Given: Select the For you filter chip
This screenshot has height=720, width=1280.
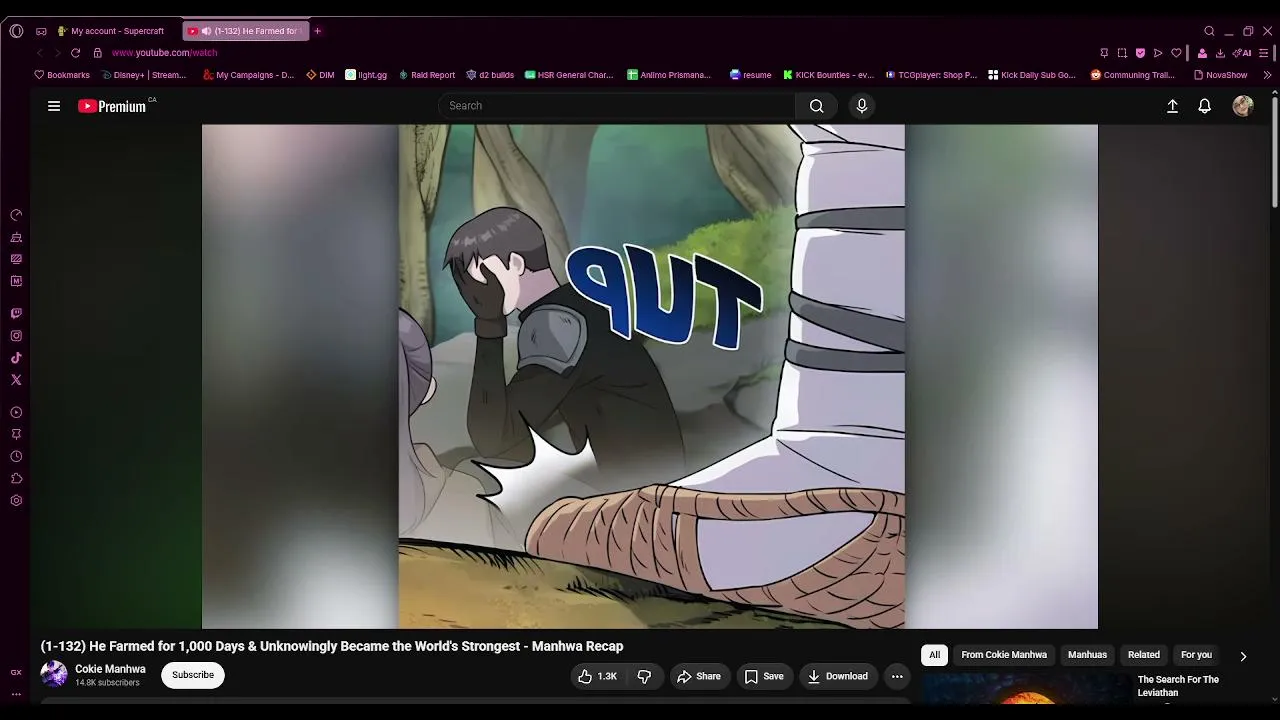Looking at the screenshot, I should click(x=1196, y=655).
